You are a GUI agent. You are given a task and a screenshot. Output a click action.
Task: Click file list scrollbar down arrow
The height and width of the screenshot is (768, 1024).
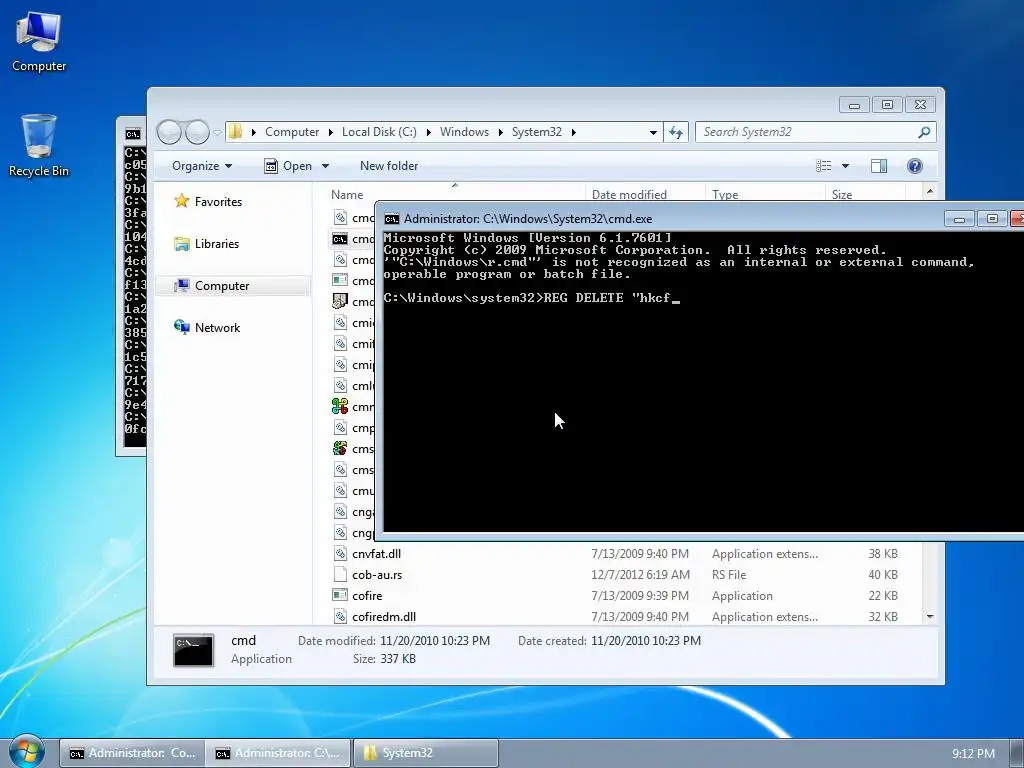tap(930, 616)
